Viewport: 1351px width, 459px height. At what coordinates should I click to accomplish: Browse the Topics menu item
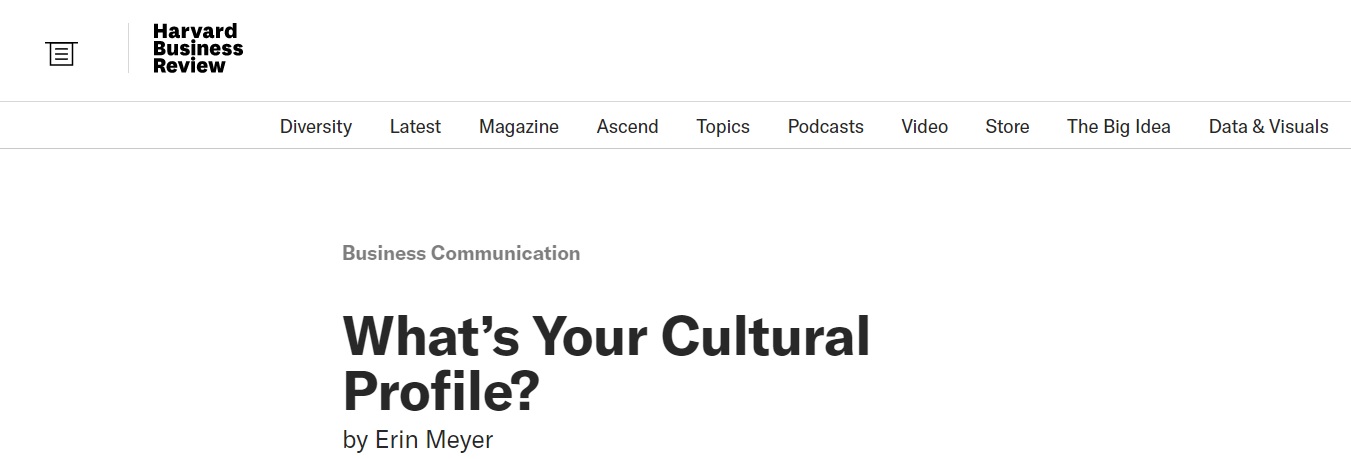click(x=723, y=126)
